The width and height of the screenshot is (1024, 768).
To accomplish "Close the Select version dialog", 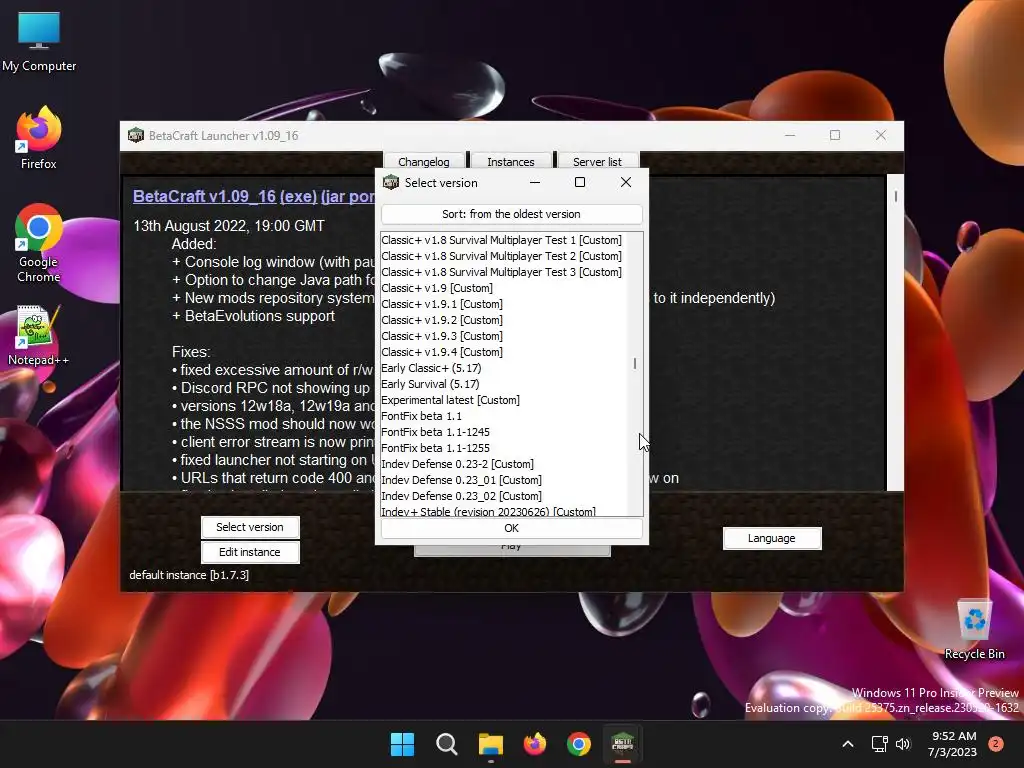I will click(x=626, y=182).
